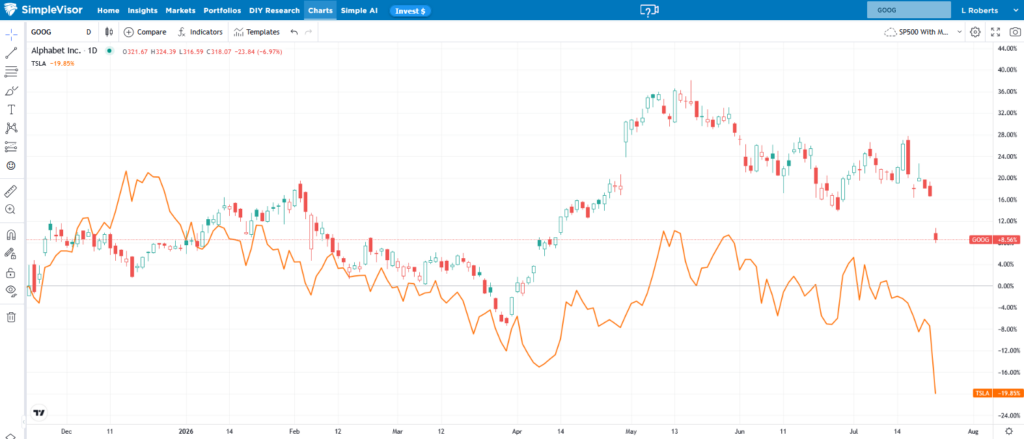Click the orange TSLA price label

[x=997, y=393]
